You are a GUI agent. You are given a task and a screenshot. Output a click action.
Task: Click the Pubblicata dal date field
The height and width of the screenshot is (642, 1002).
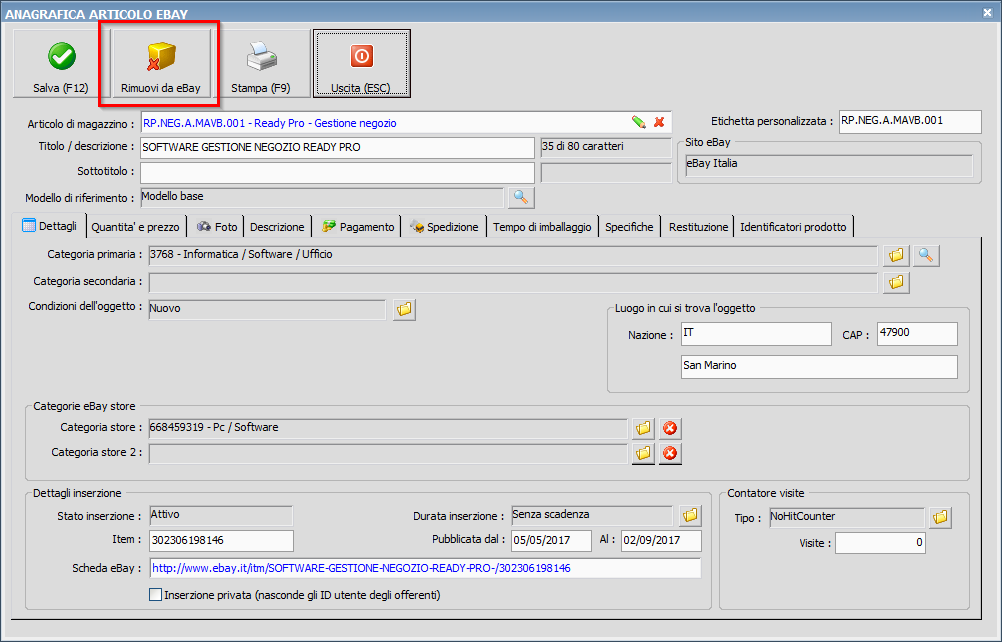pyautogui.click(x=551, y=540)
